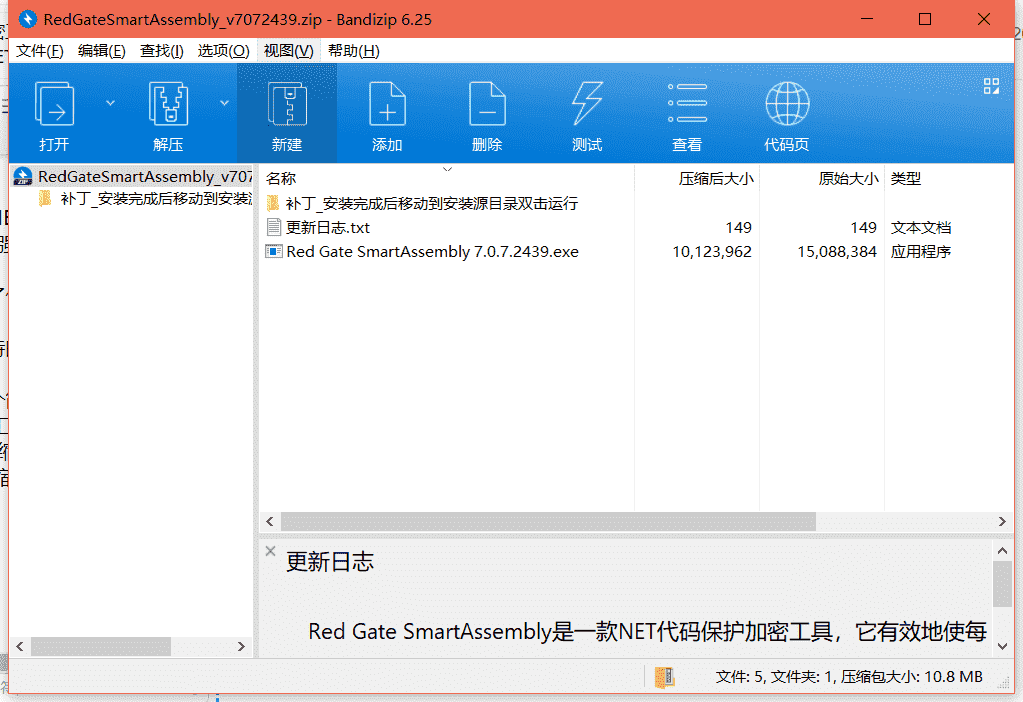Click the Test (测试) lightning icon
Viewport: 1023px width, 702px height.
click(x=587, y=104)
